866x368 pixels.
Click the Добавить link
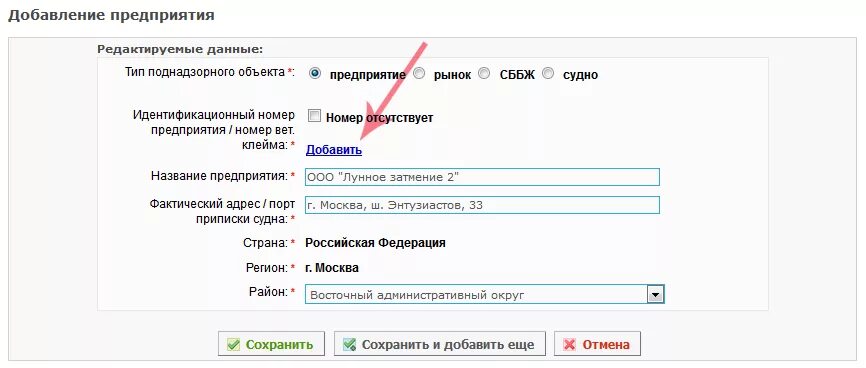point(334,150)
